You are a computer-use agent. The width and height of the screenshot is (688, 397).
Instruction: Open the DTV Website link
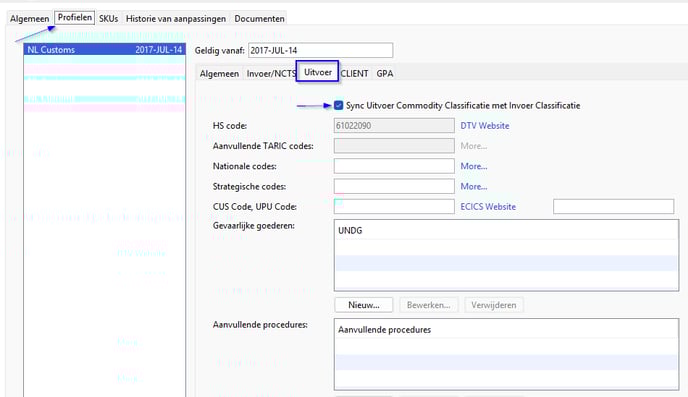coord(485,126)
